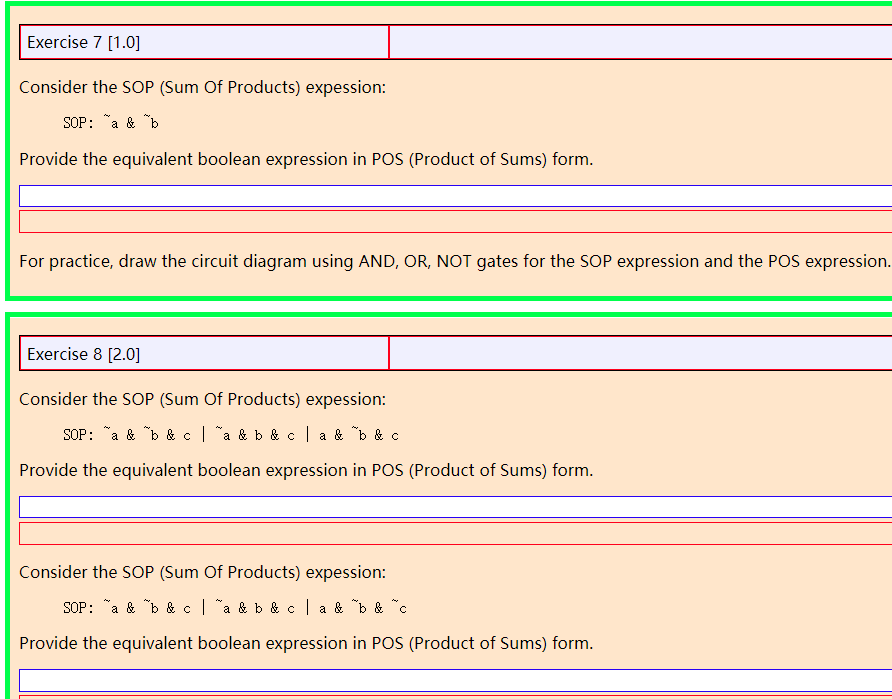Click the empty header cell beside Exercise 8

[640, 354]
